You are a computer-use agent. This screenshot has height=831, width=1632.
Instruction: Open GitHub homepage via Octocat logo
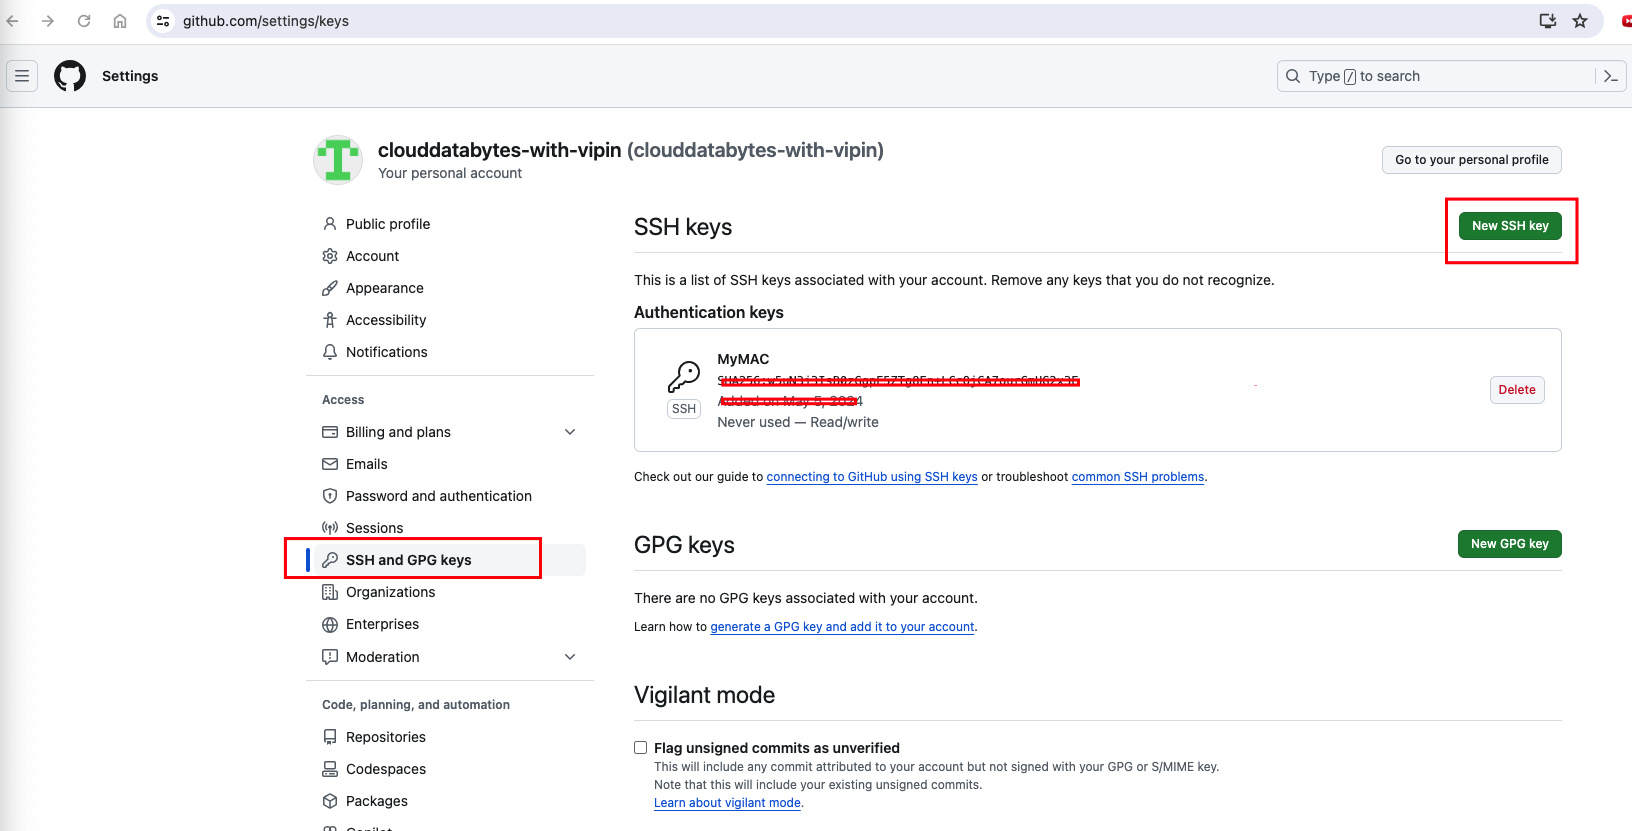(x=70, y=76)
